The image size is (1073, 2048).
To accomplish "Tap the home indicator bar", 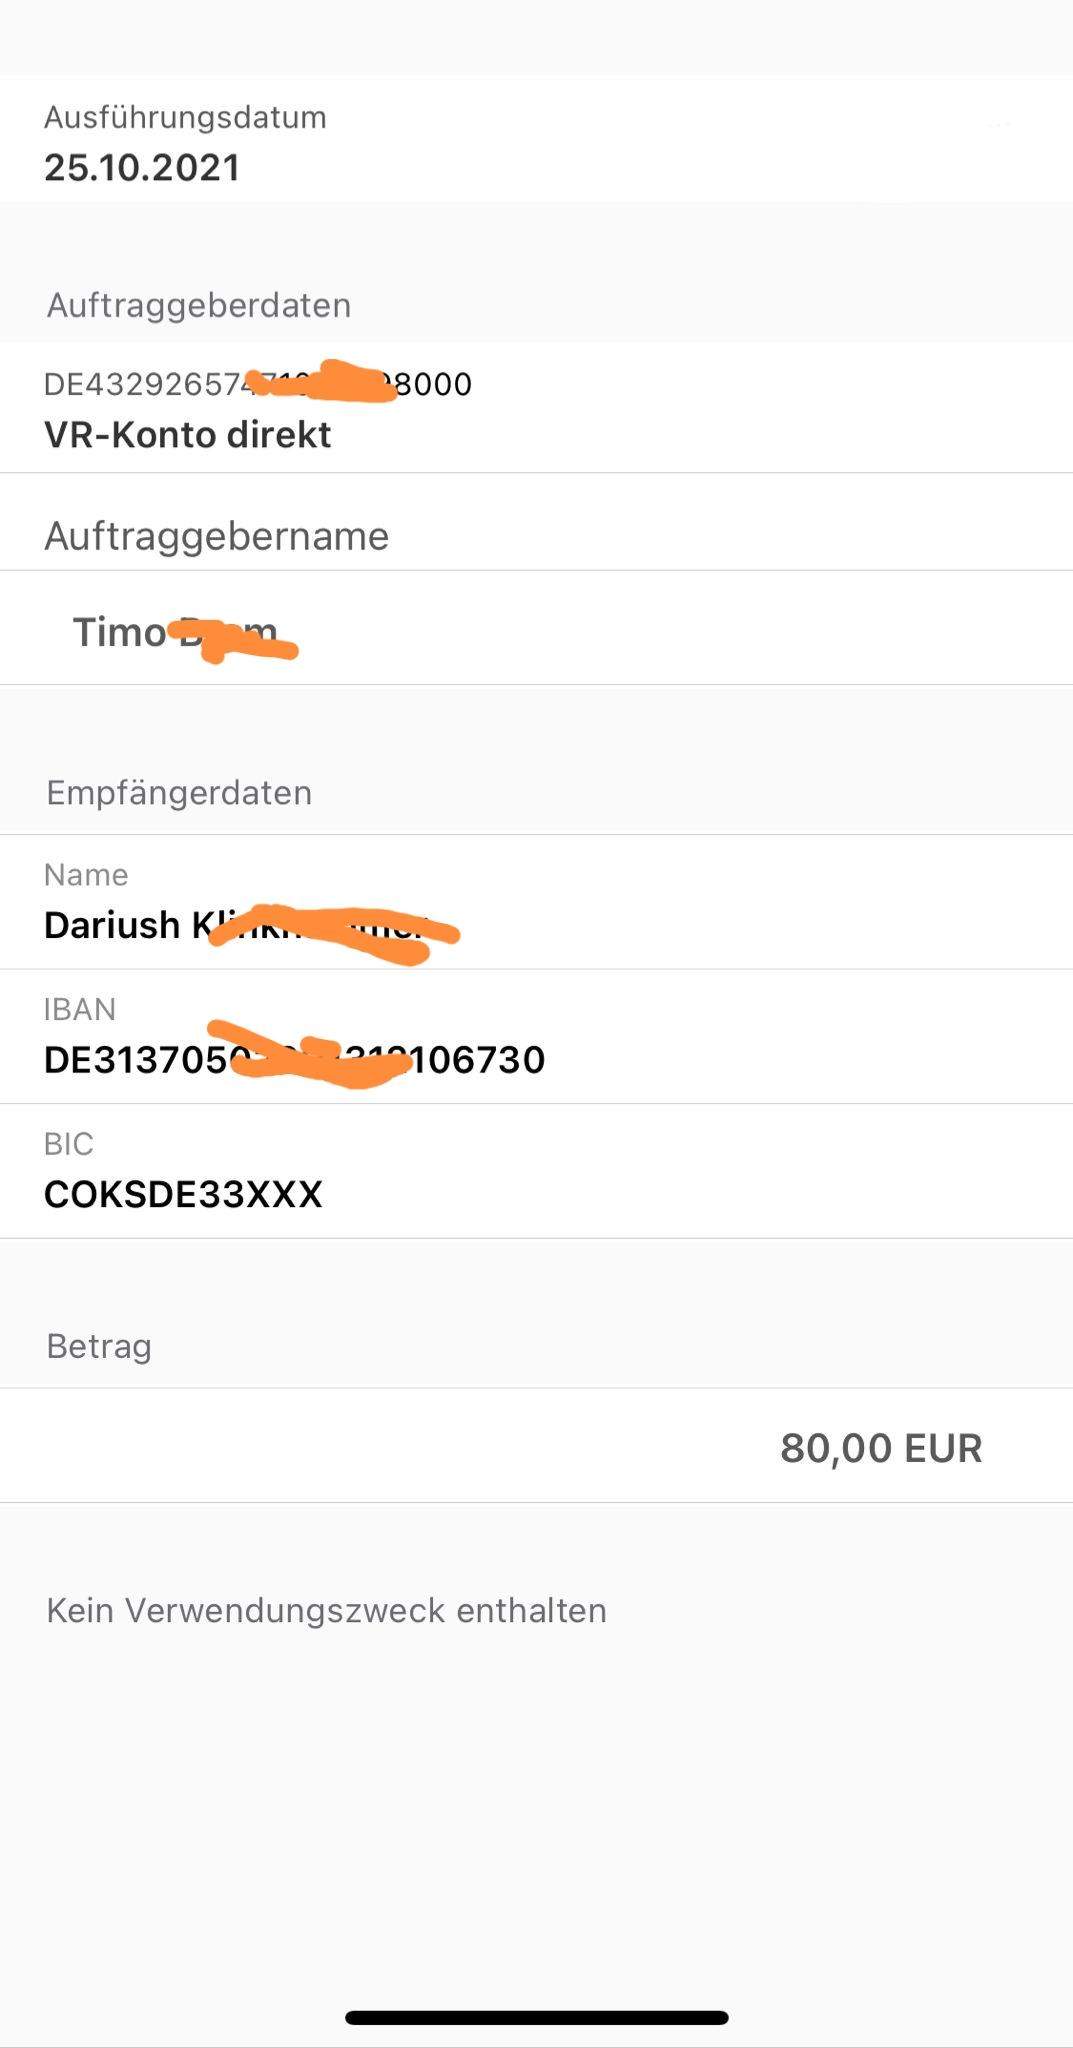I will 536,2018.
